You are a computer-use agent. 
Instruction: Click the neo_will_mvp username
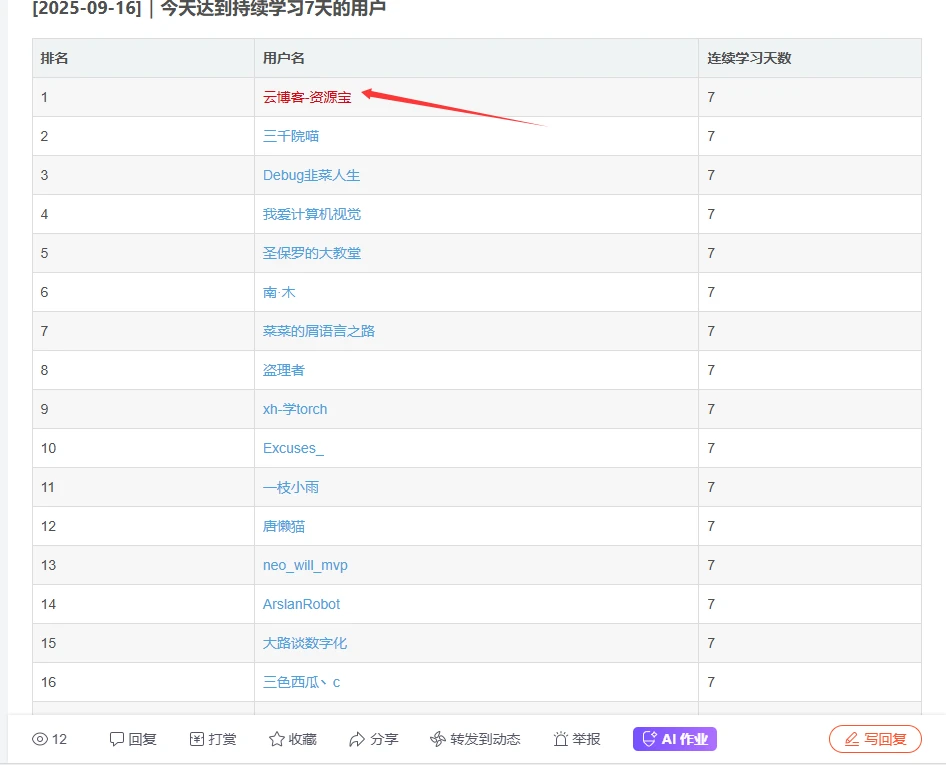[x=305, y=565]
